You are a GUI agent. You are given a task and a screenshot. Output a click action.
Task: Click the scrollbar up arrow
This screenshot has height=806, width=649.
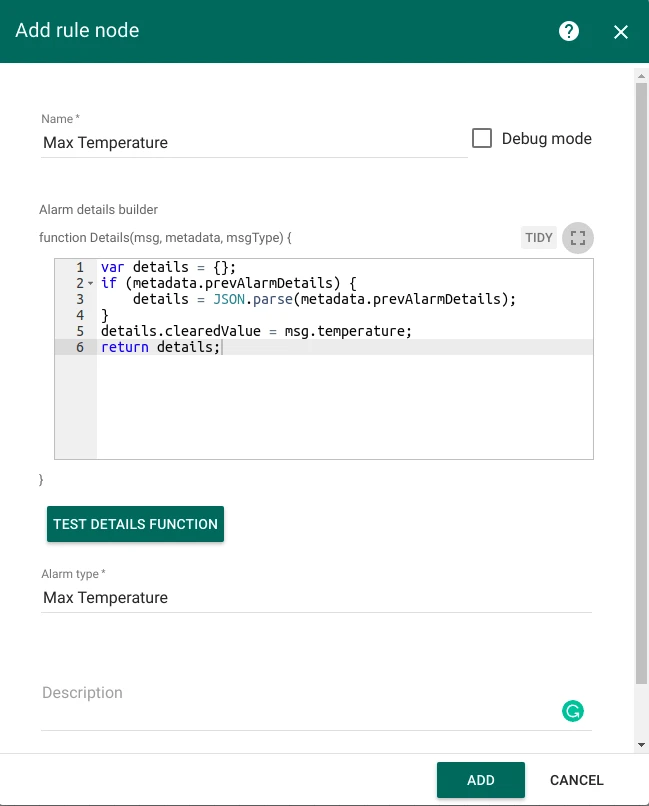(641, 76)
